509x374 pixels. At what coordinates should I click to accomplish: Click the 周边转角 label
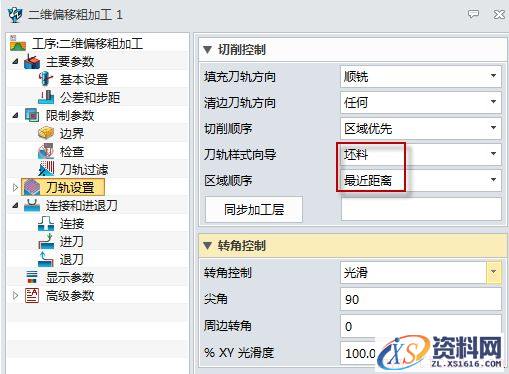point(228,326)
